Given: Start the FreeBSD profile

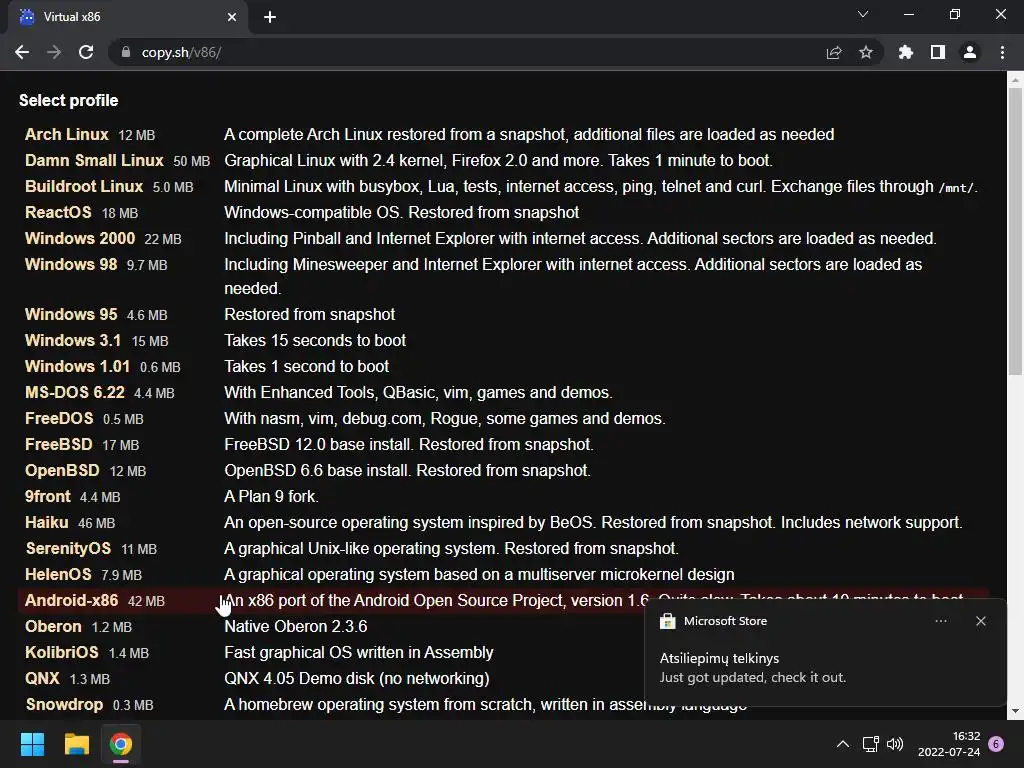Looking at the screenshot, I should (x=58, y=445).
